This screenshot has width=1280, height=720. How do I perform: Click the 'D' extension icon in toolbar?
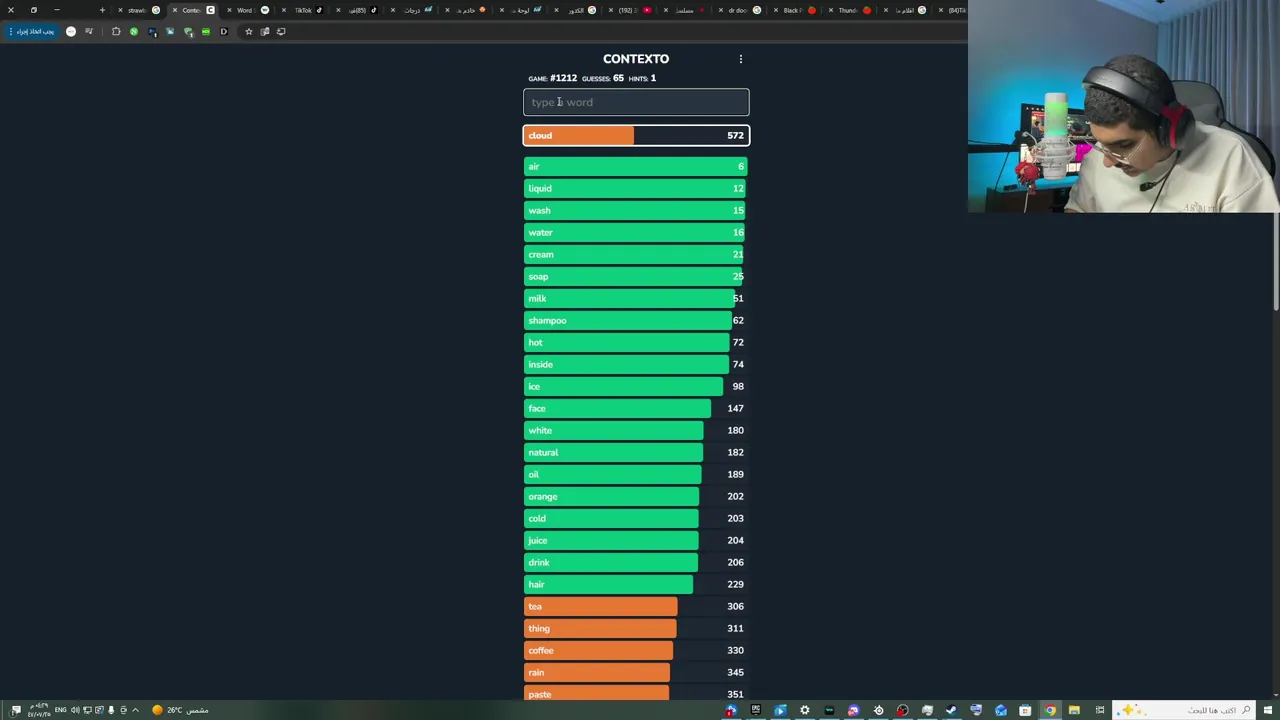tap(224, 31)
